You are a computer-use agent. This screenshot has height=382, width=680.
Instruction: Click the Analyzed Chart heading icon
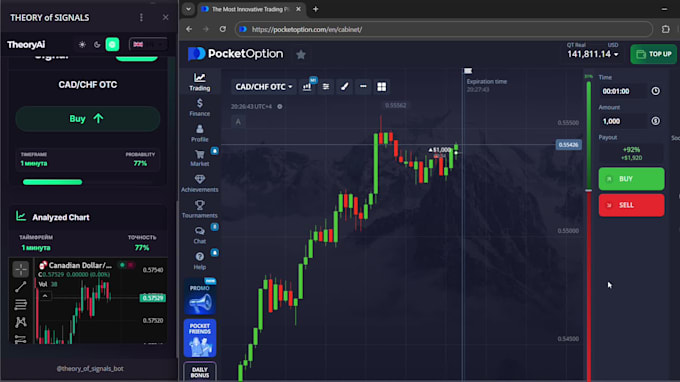(x=21, y=216)
